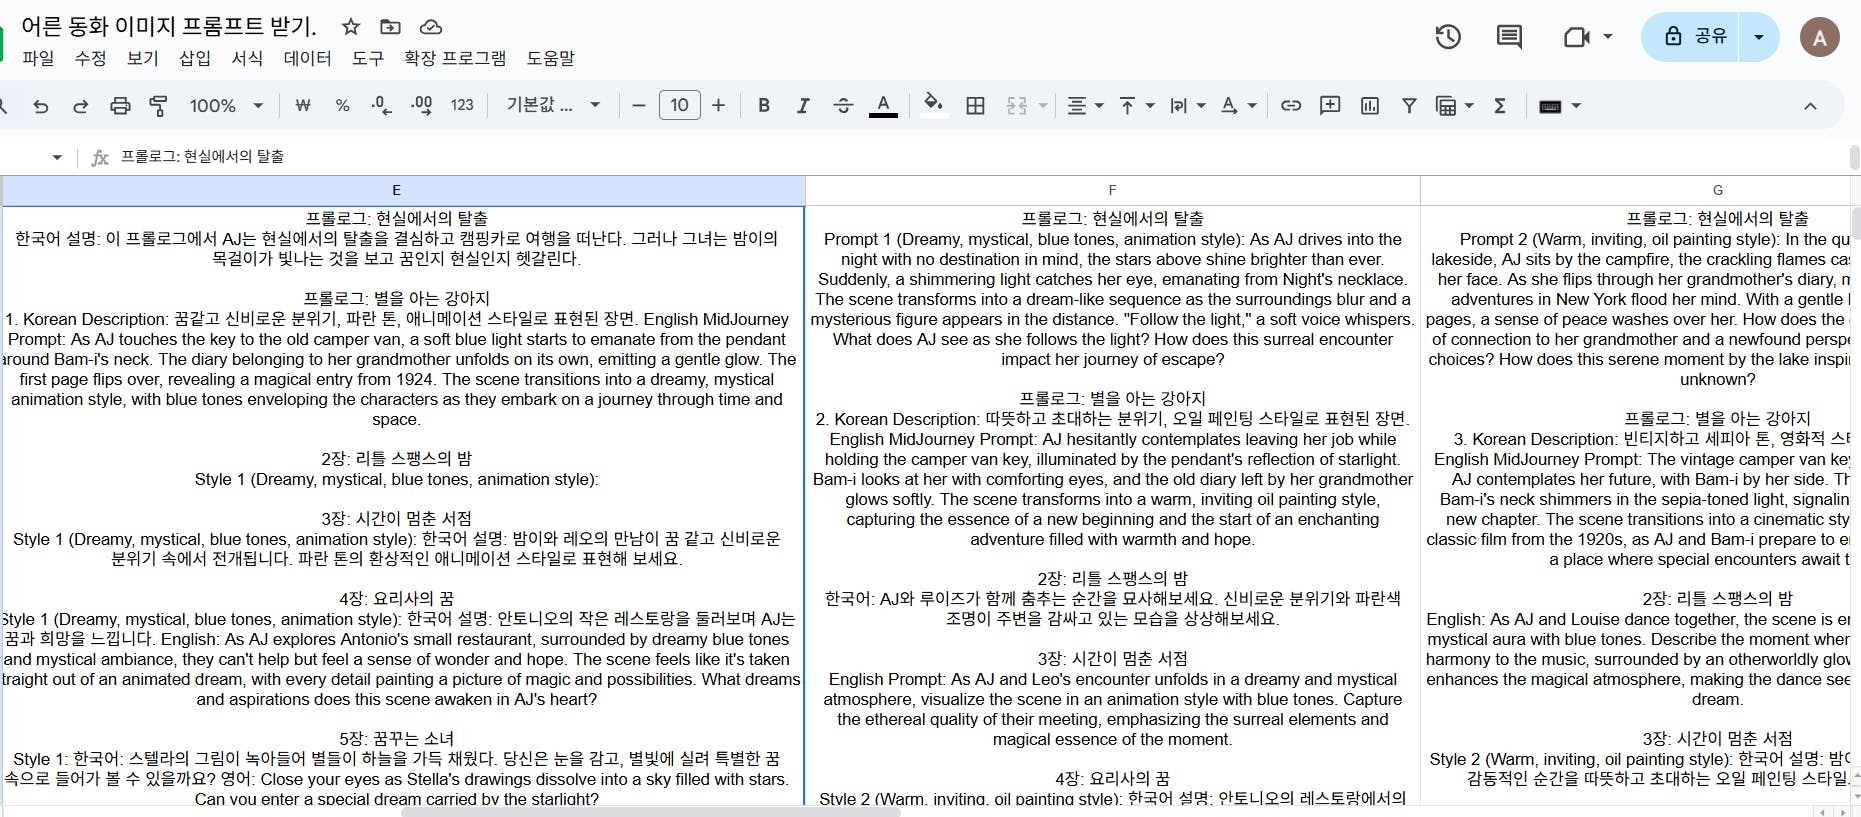The image size is (1861, 817).
Task: Open the 보기 menu
Action: click(x=142, y=59)
